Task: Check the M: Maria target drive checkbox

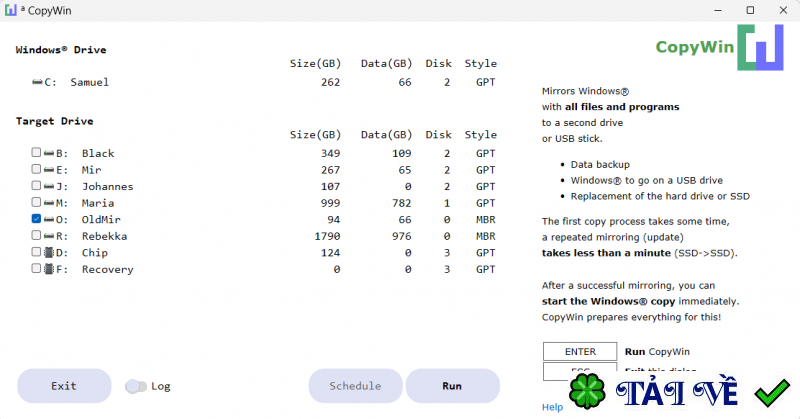Action: pyautogui.click(x=36, y=202)
